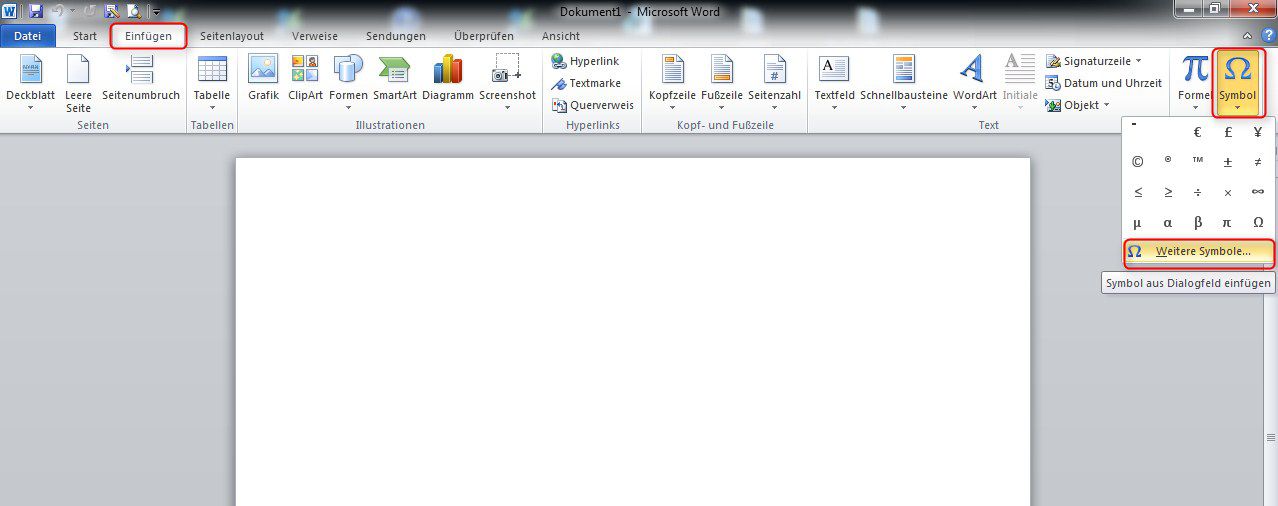Click the Formel pi icon
This screenshot has width=1278, height=506.
click(x=1194, y=68)
